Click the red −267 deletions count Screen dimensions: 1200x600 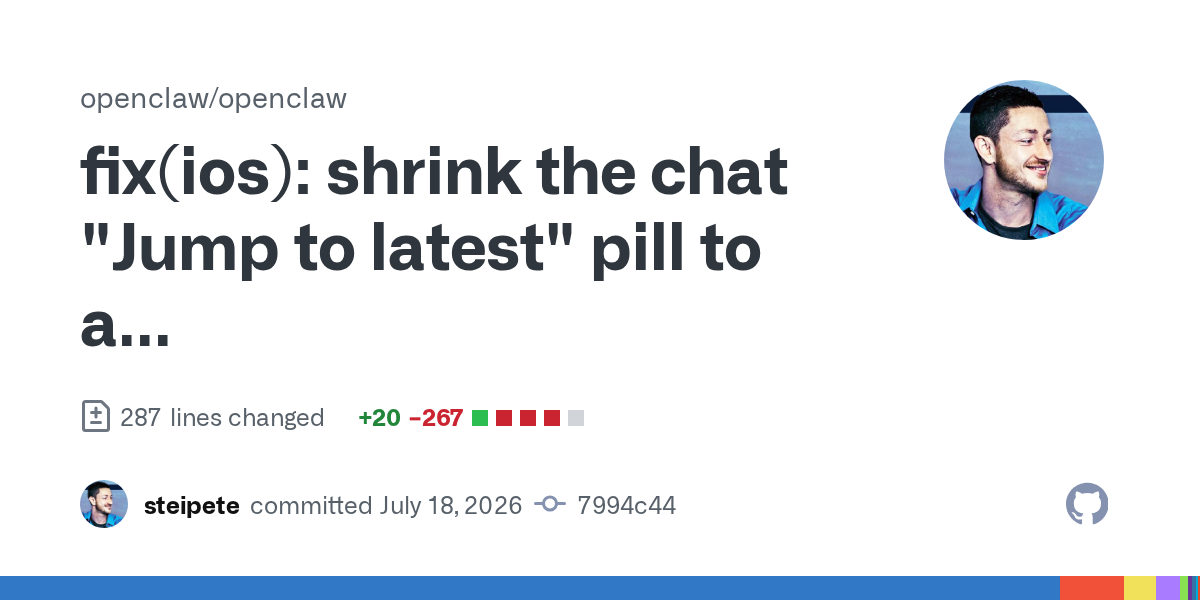tap(436, 418)
